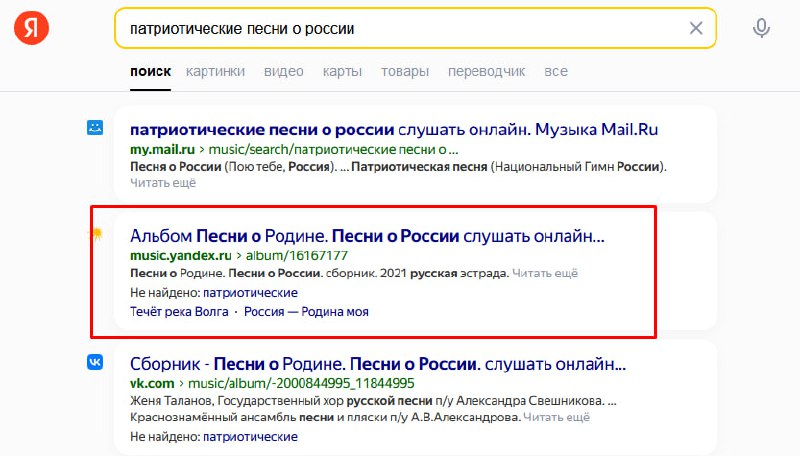Expand Читать ещё in VK snippet
The width and height of the screenshot is (800, 456).
tap(557, 417)
